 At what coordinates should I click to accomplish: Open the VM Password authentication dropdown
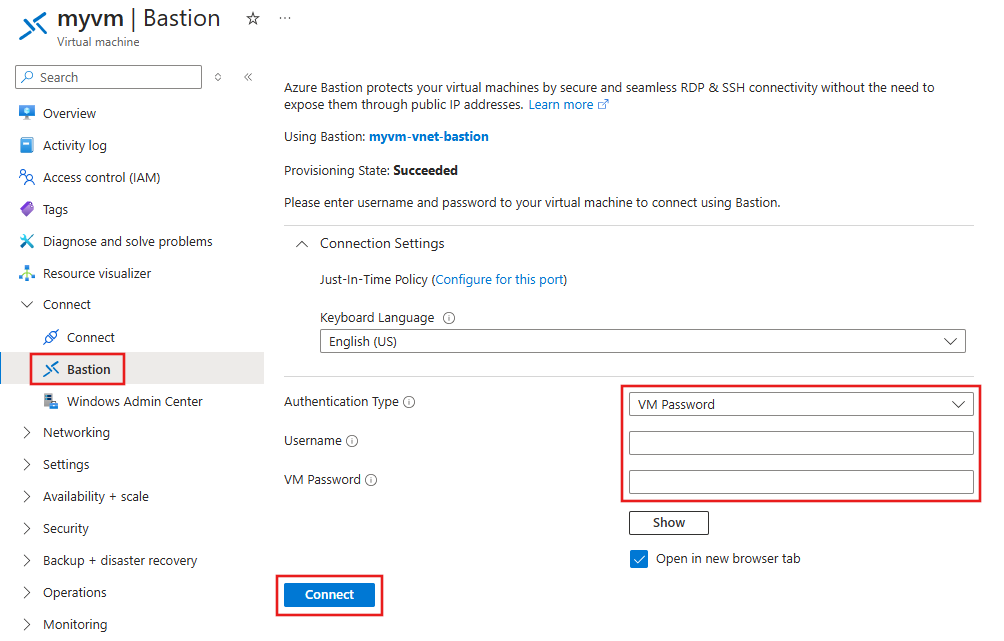pos(800,404)
